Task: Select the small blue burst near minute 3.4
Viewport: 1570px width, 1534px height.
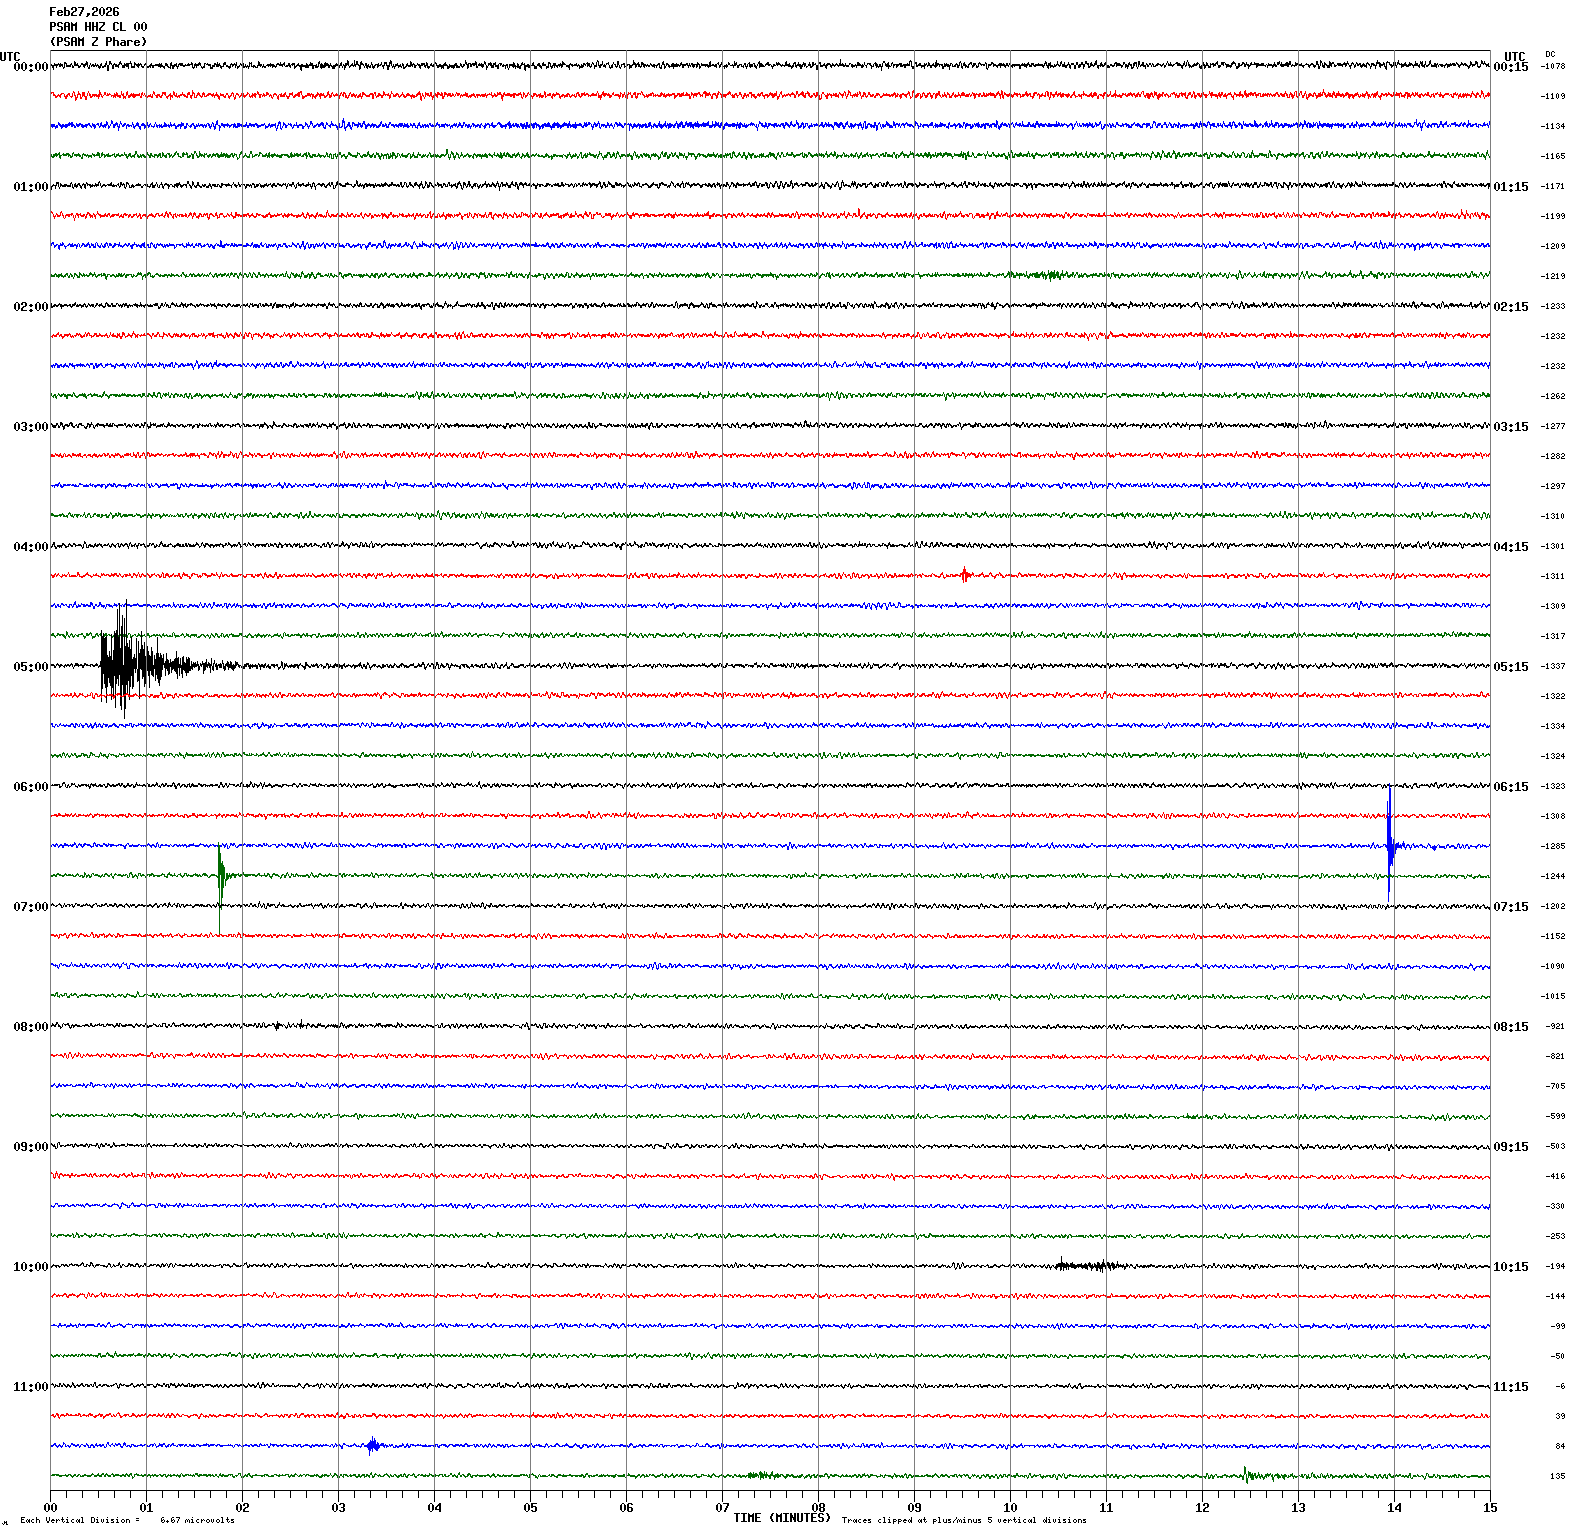Action: pos(372,1445)
